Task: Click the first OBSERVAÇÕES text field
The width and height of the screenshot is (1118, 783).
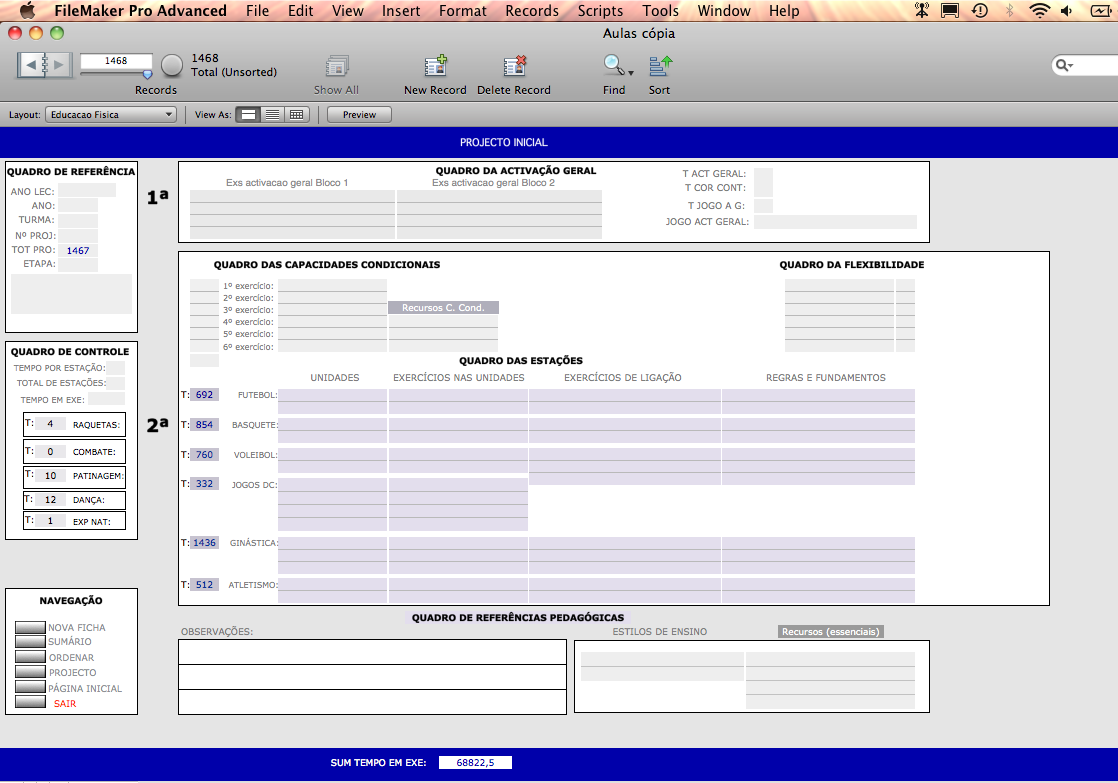Action: tap(372, 652)
